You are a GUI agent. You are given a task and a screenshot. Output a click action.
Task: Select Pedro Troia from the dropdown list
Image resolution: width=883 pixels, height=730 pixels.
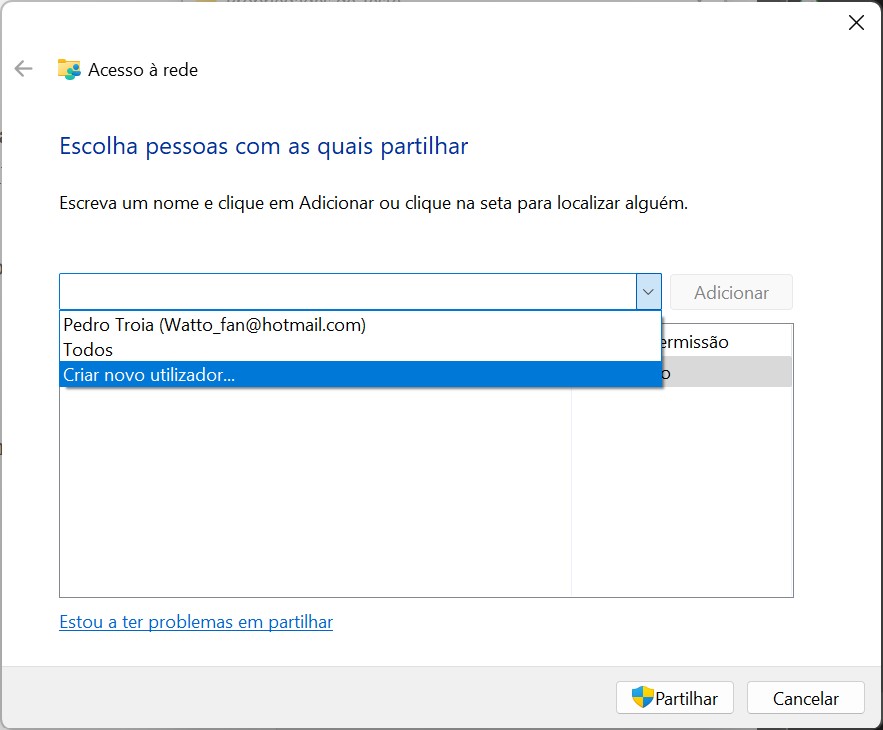coord(214,325)
